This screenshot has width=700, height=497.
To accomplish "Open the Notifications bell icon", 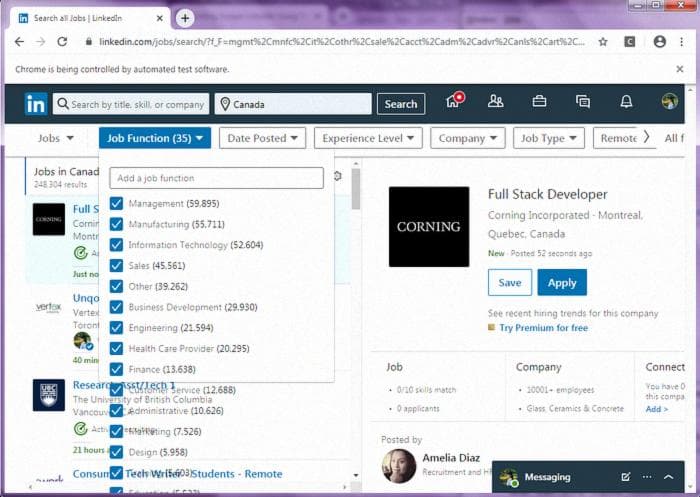I will pyautogui.click(x=626, y=102).
